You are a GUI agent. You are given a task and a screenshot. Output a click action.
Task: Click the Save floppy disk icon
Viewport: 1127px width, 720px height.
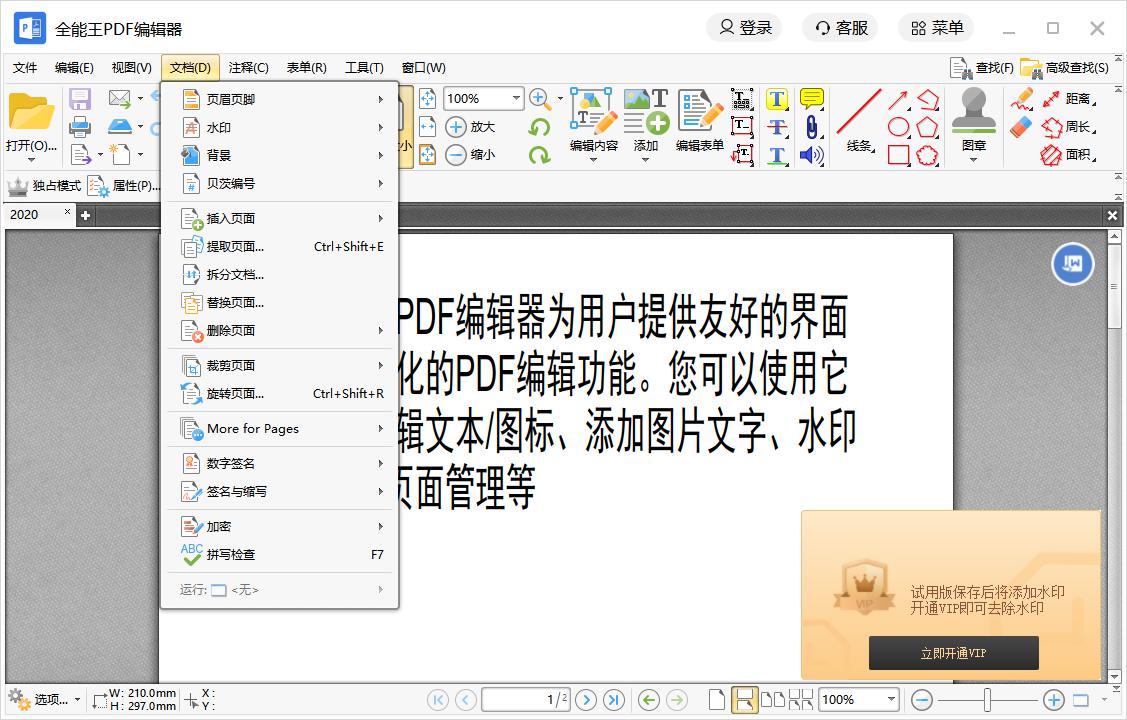click(x=80, y=99)
